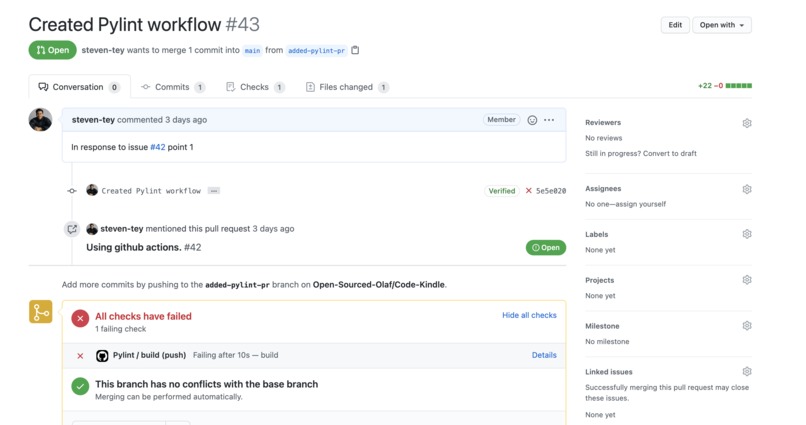
Task: Click 'Convert to draft' link
Action: coord(670,153)
